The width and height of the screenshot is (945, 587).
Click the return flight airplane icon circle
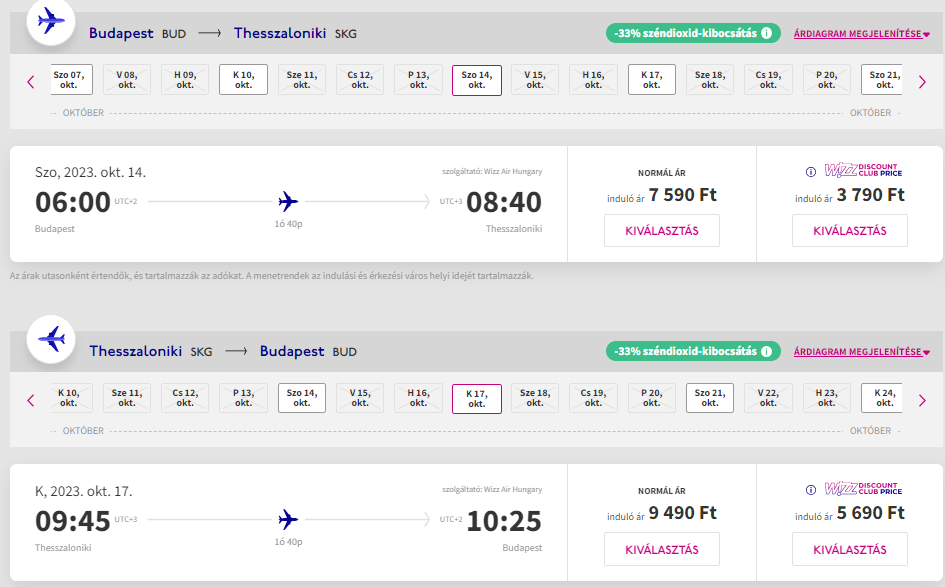coord(51,340)
